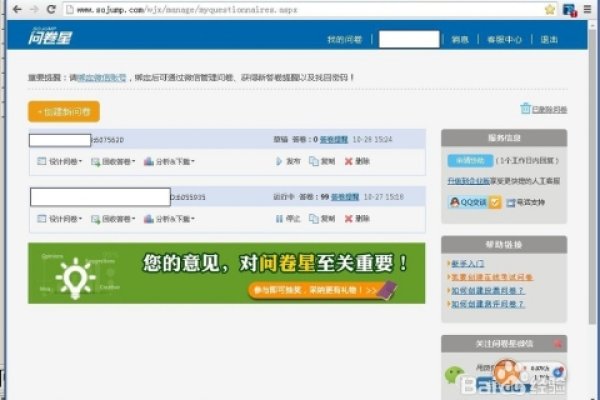This screenshot has width=600, height=400.
Task: Click the 10-28 15:24 timestamp text
Action: point(372,139)
